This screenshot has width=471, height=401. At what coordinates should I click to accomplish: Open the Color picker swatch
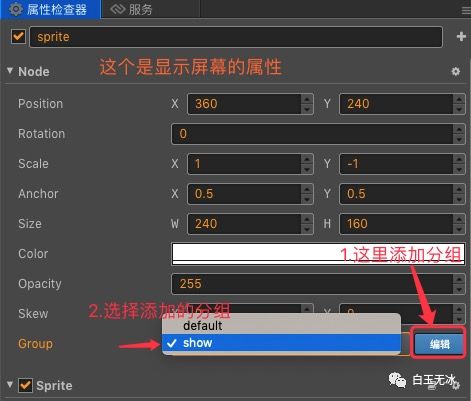(x=318, y=254)
